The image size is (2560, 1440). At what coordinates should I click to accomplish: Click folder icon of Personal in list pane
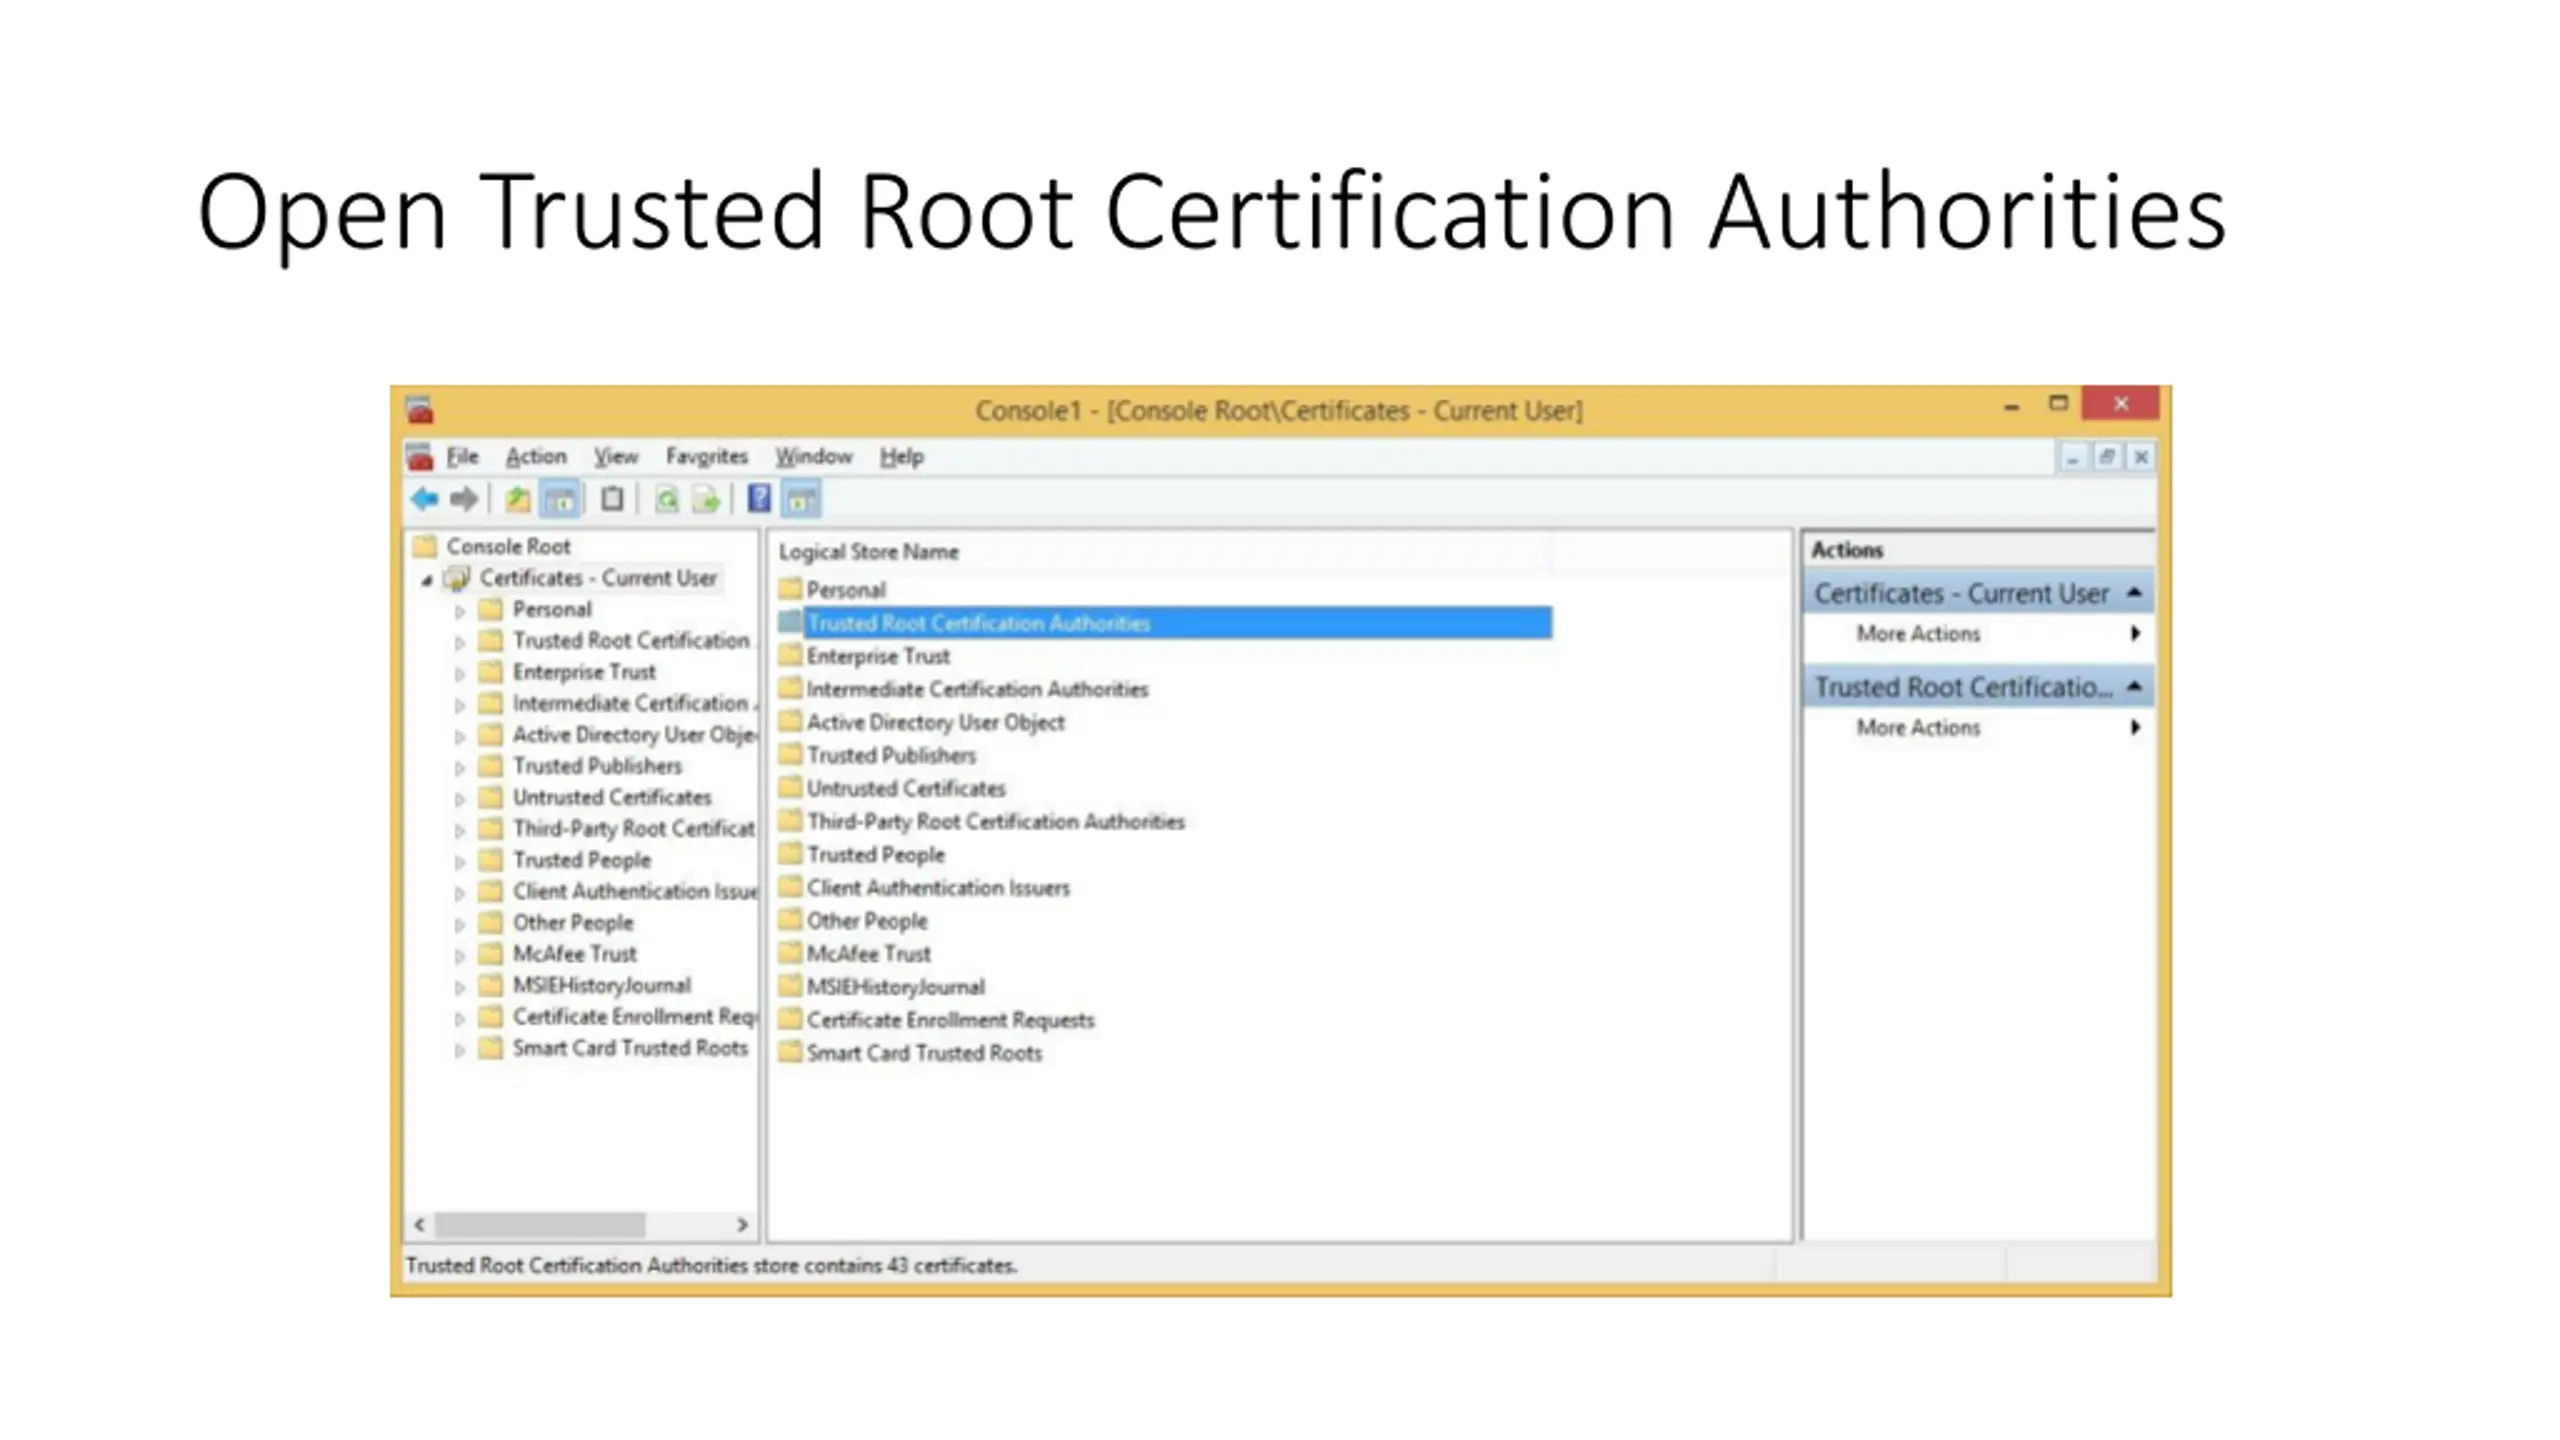tap(790, 588)
